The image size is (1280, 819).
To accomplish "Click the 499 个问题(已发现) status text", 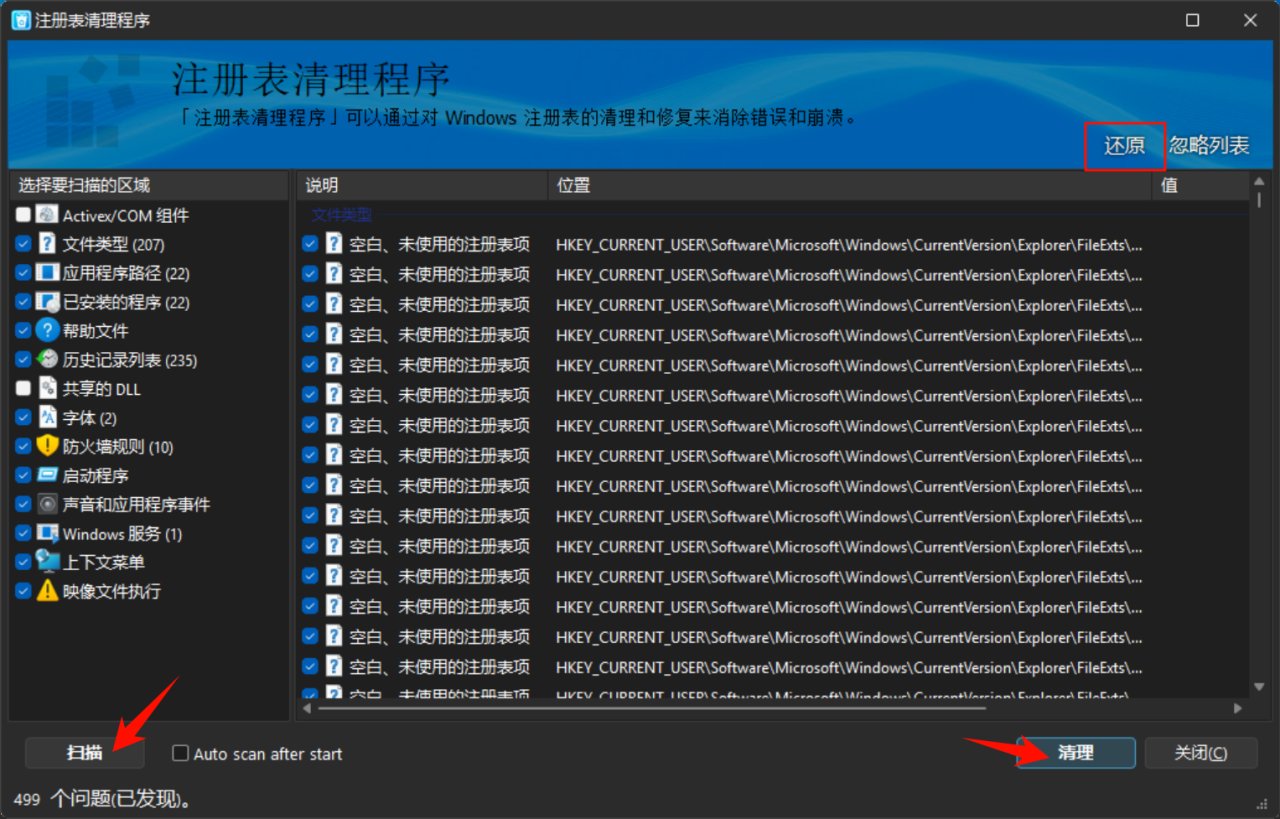I will (x=102, y=799).
